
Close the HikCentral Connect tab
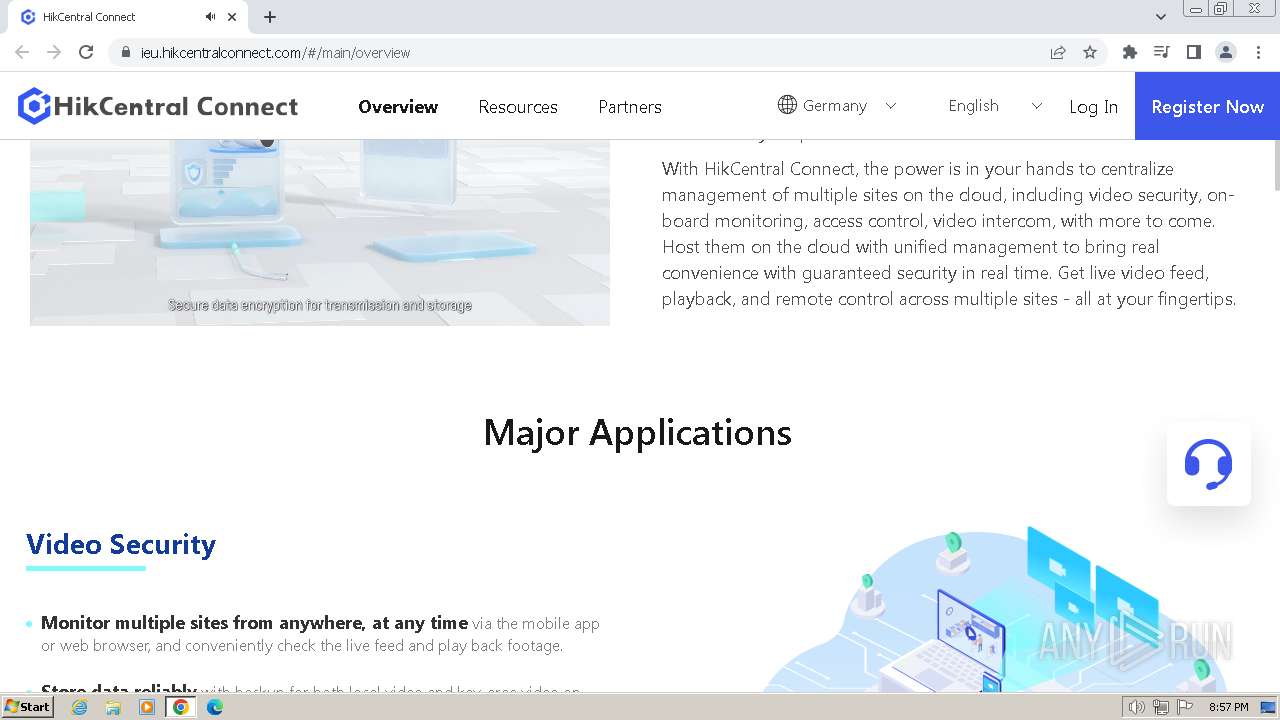pyautogui.click(x=232, y=17)
